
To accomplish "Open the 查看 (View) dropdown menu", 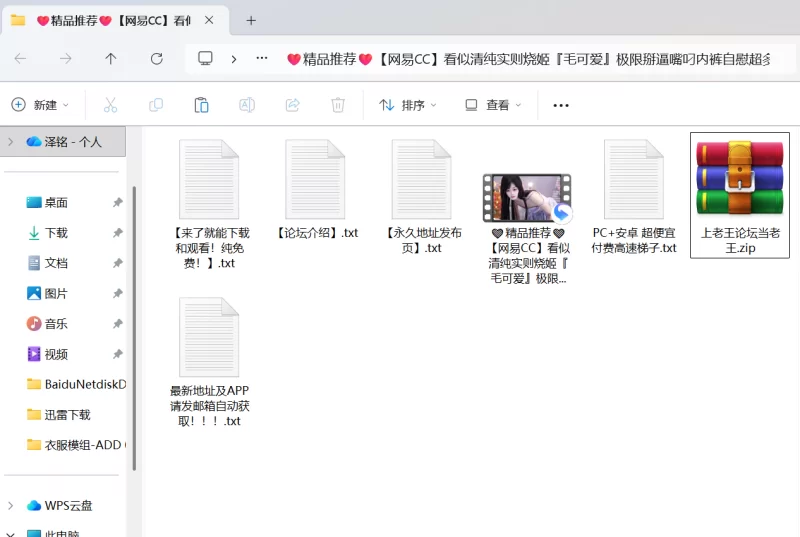I will (x=493, y=105).
